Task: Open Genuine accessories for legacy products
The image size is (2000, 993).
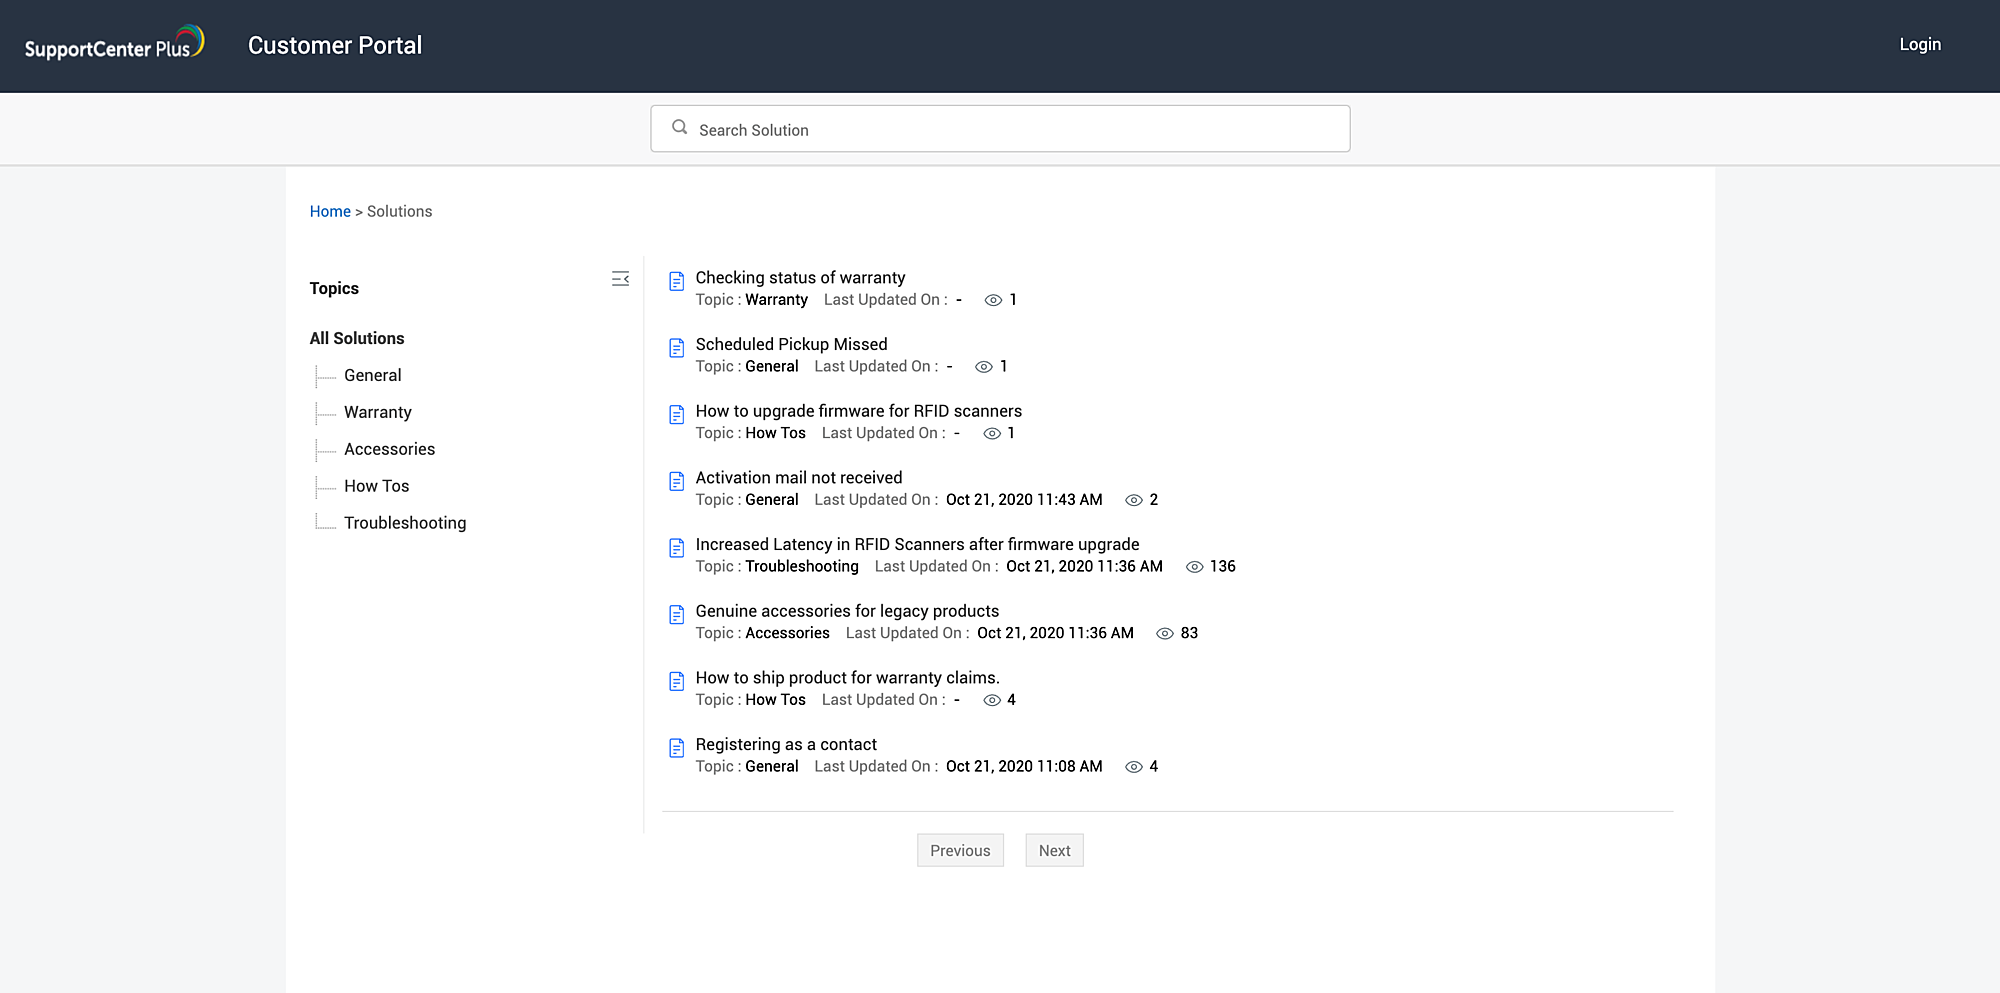Action: (x=847, y=611)
